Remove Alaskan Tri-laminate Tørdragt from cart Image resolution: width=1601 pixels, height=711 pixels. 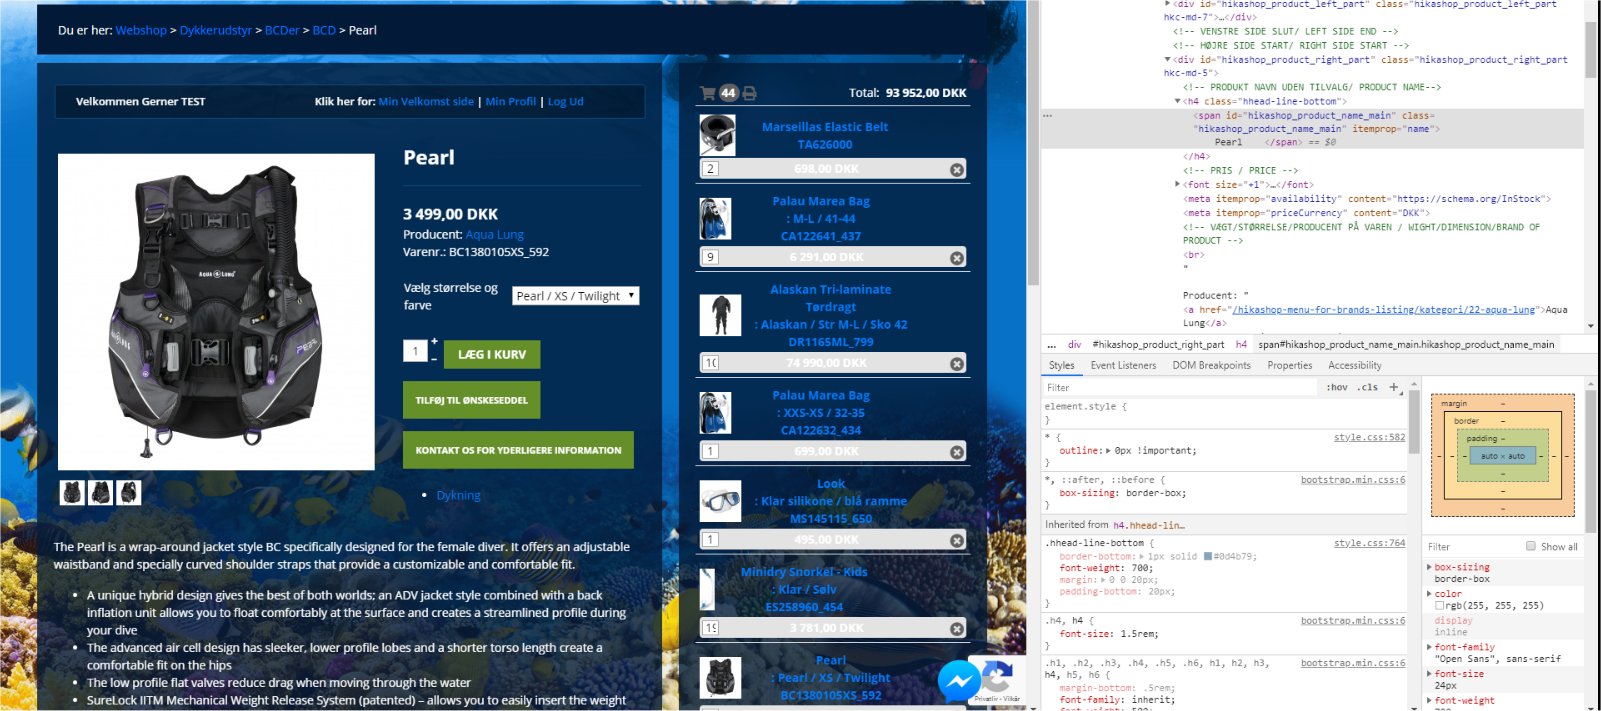point(957,364)
